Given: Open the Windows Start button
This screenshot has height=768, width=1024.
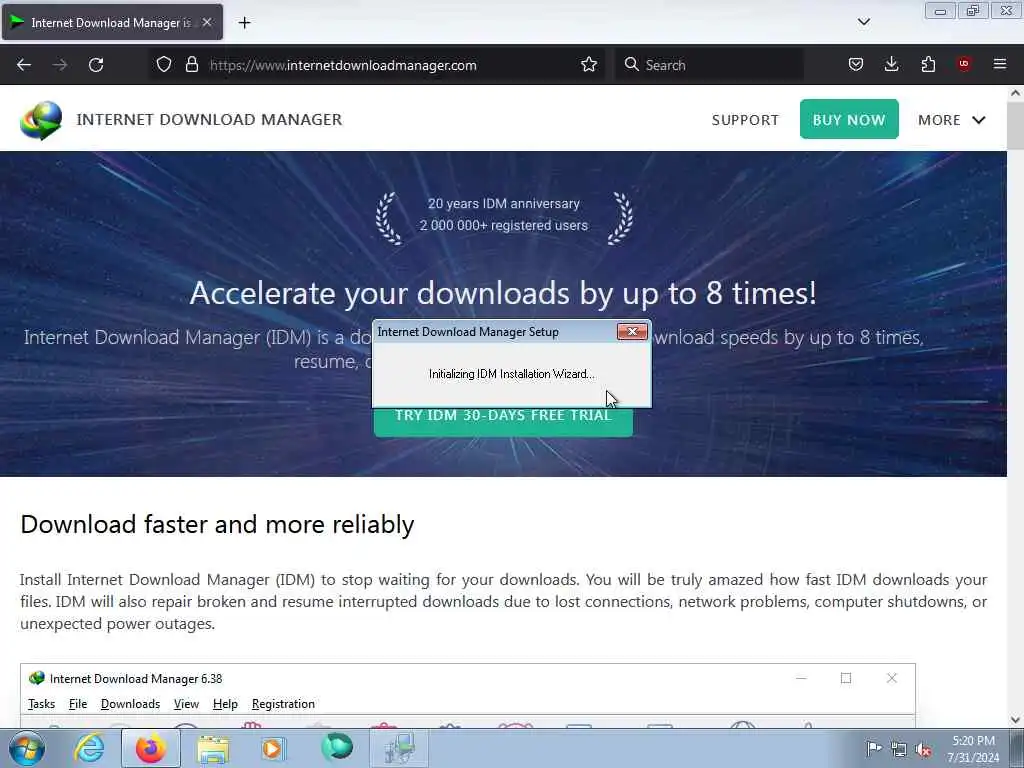Looking at the screenshot, I should click(27, 748).
